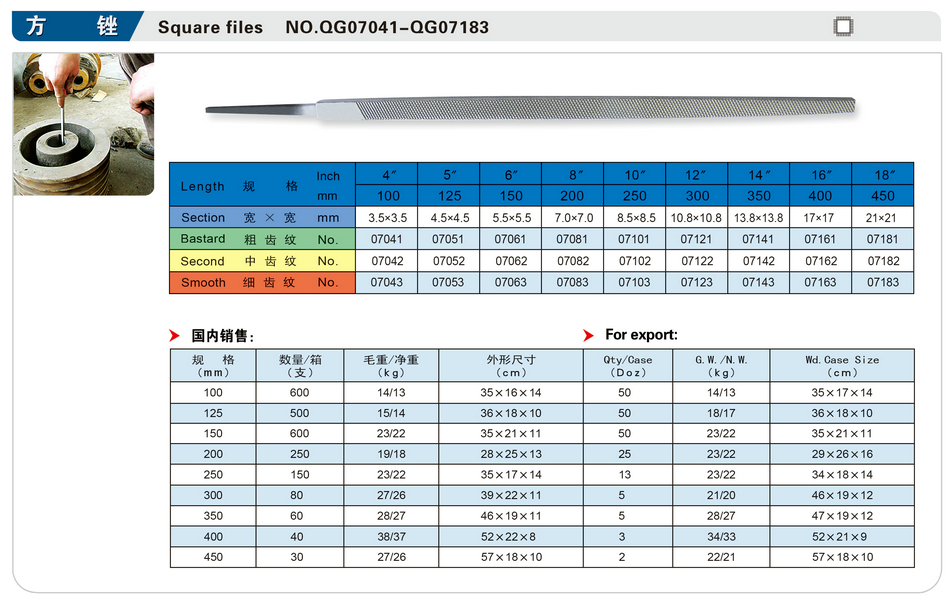Select the quantity 80 cell
Screen dimensions: 950x604
click(300, 496)
